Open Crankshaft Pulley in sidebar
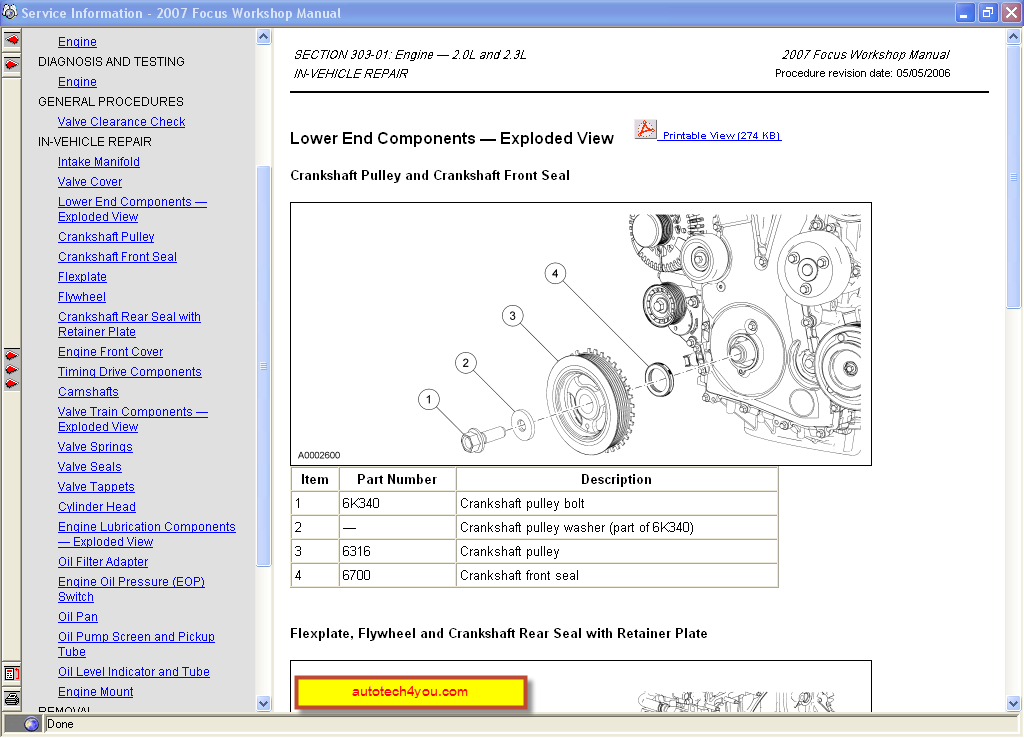 click(106, 236)
